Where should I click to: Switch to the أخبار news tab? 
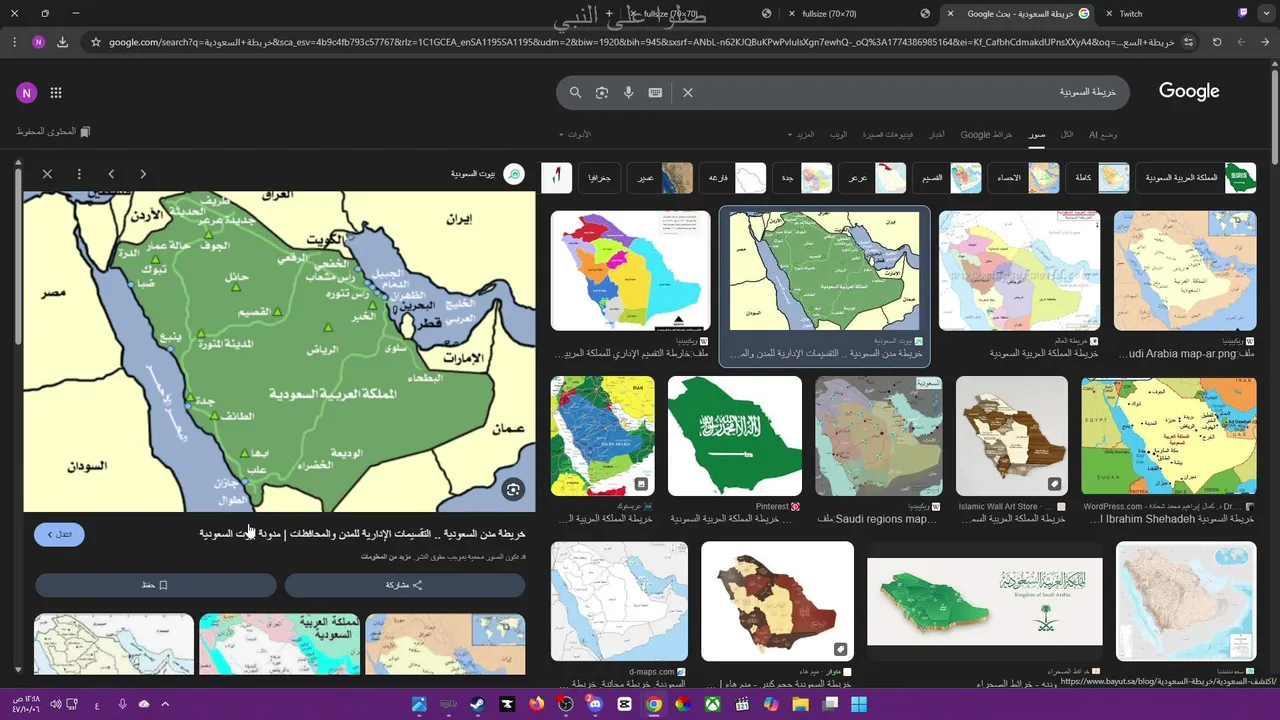click(x=937, y=134)
